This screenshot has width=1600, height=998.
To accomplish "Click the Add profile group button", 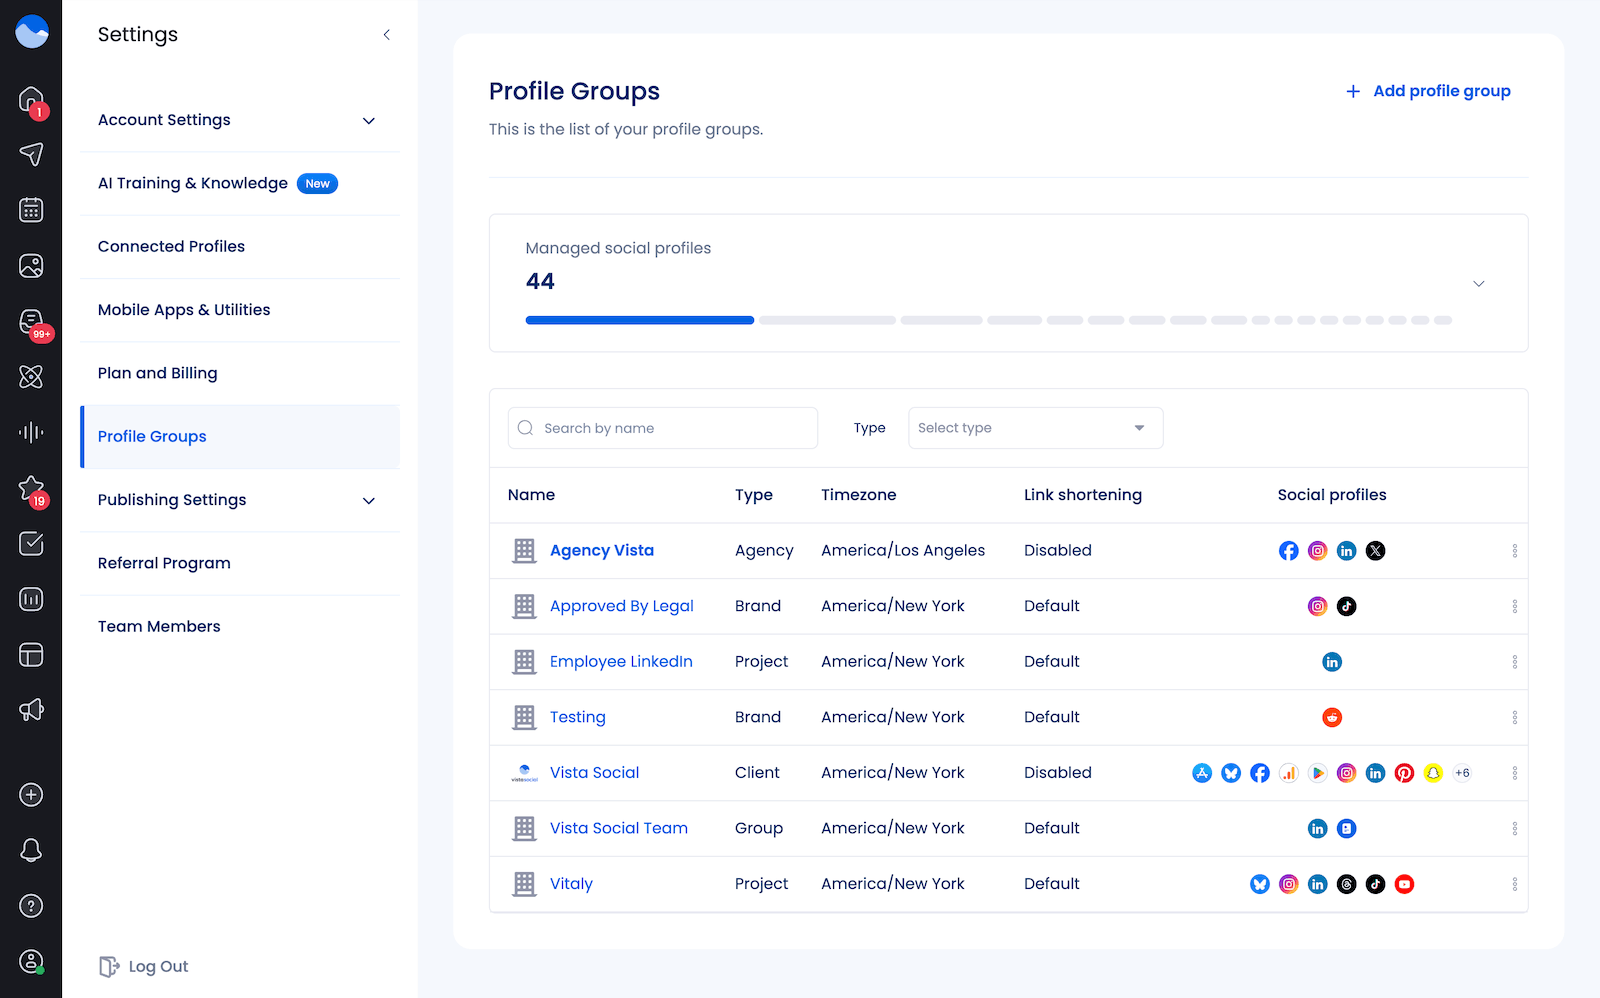I will pyautogui.click(x=1427, y=91).
